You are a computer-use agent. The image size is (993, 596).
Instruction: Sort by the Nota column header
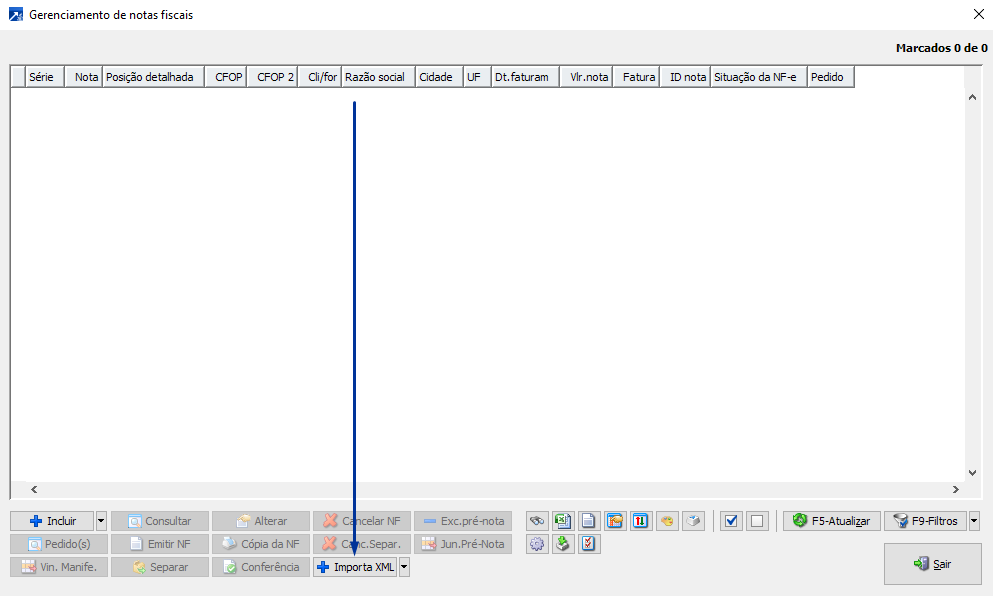click(84, 77)
